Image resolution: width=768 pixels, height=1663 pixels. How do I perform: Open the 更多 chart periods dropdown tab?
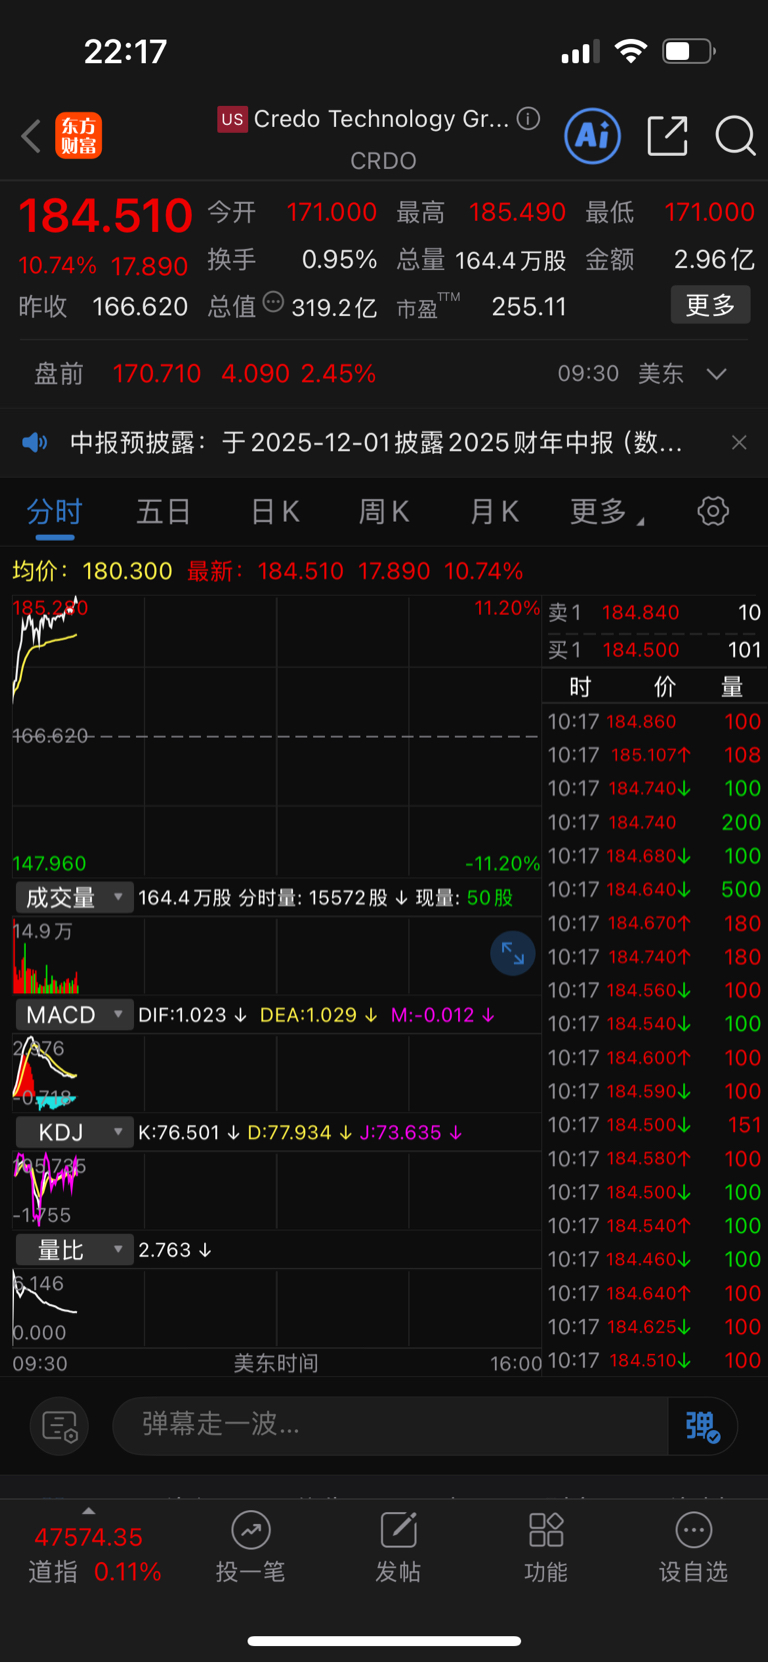[606, 512]
